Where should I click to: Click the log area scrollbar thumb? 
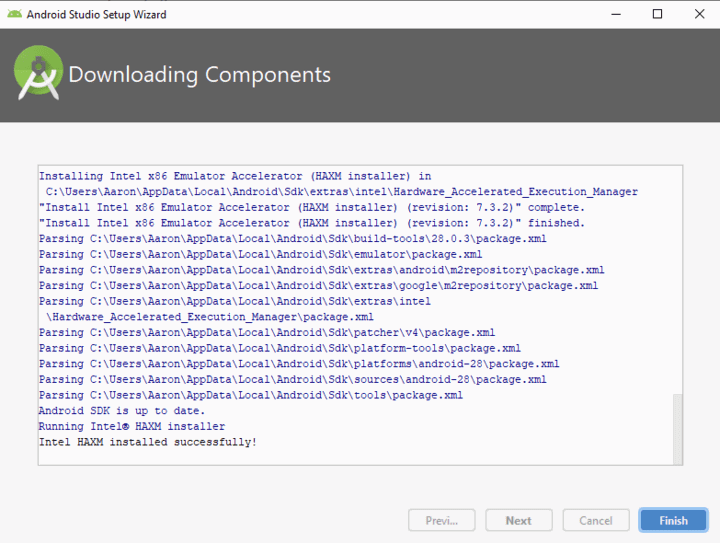(x=677, y=429)
